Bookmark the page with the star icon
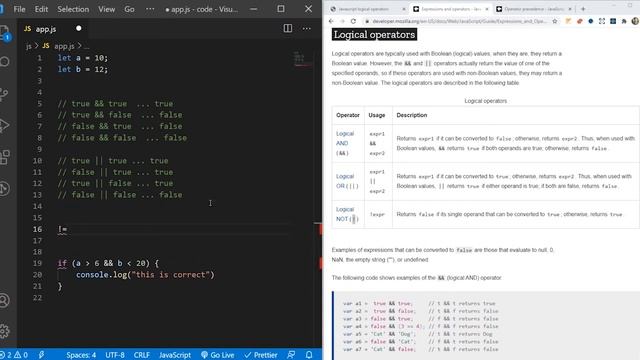 click(555, 21)
